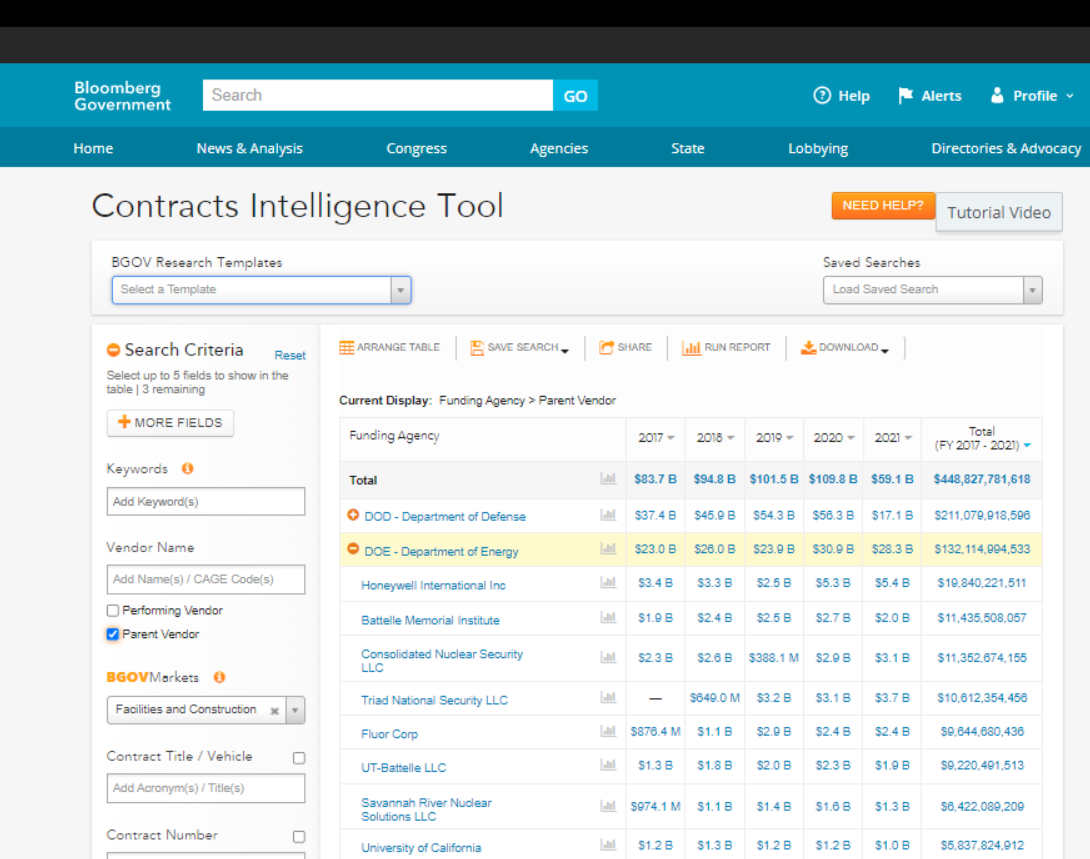This screenshot has height=859, width=1090.
Task: Sort by Total FY 2017-2021 arrow
Action: 1027,445
